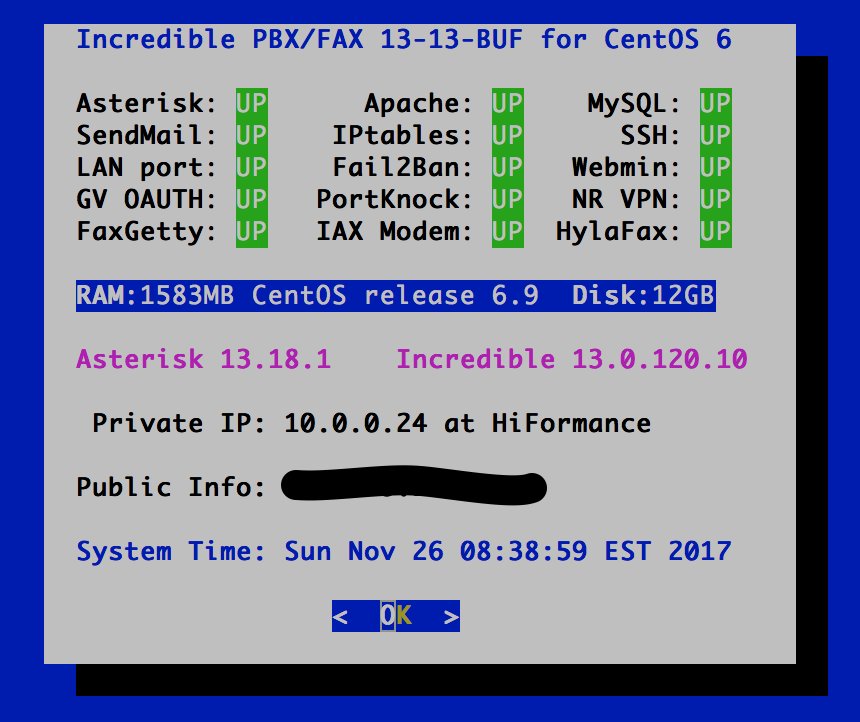860x722 pixels.
Task: Click the 'Webmin:' label
Action: [626, 167]
